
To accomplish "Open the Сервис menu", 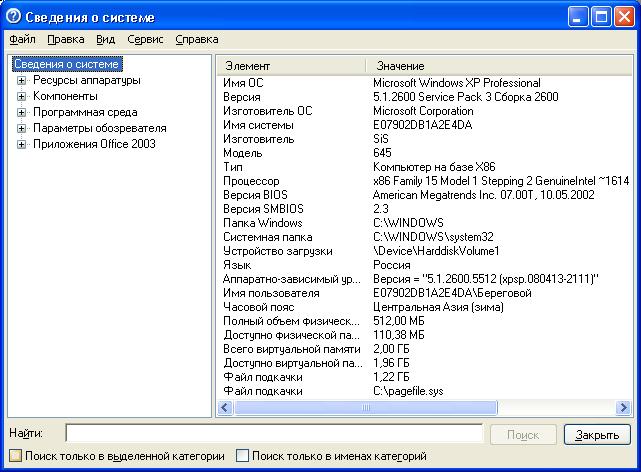I will coord(145,39).
